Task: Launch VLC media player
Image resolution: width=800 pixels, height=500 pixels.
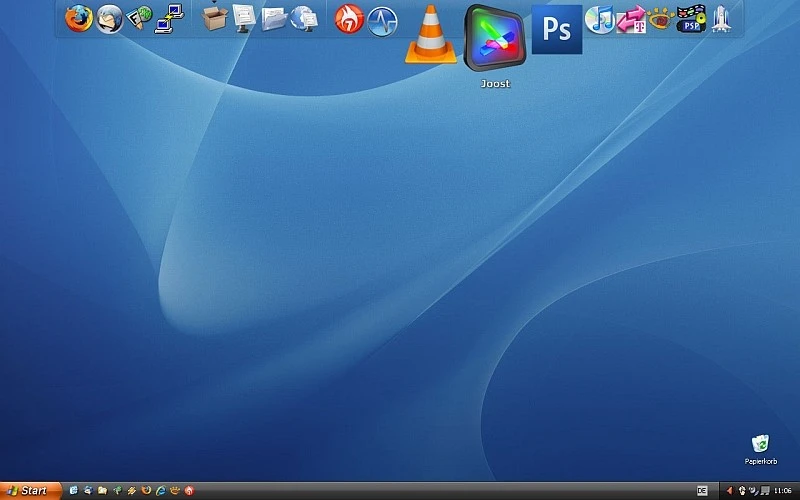Action: click(430, 35)
